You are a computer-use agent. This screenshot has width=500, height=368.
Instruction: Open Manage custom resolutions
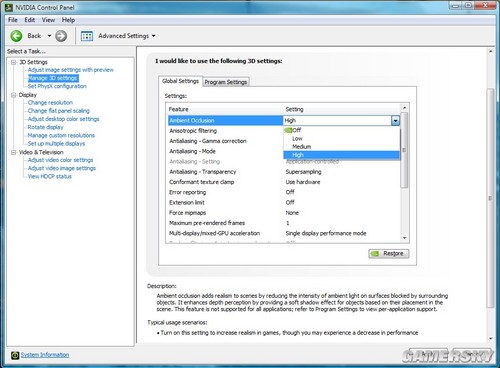tap(61, 135)
